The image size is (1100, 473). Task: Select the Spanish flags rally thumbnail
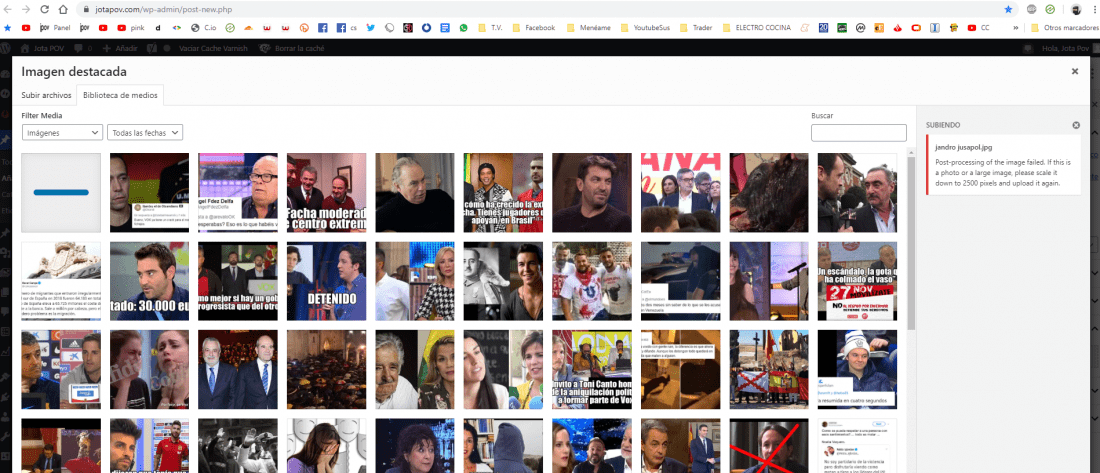(769, 369)
